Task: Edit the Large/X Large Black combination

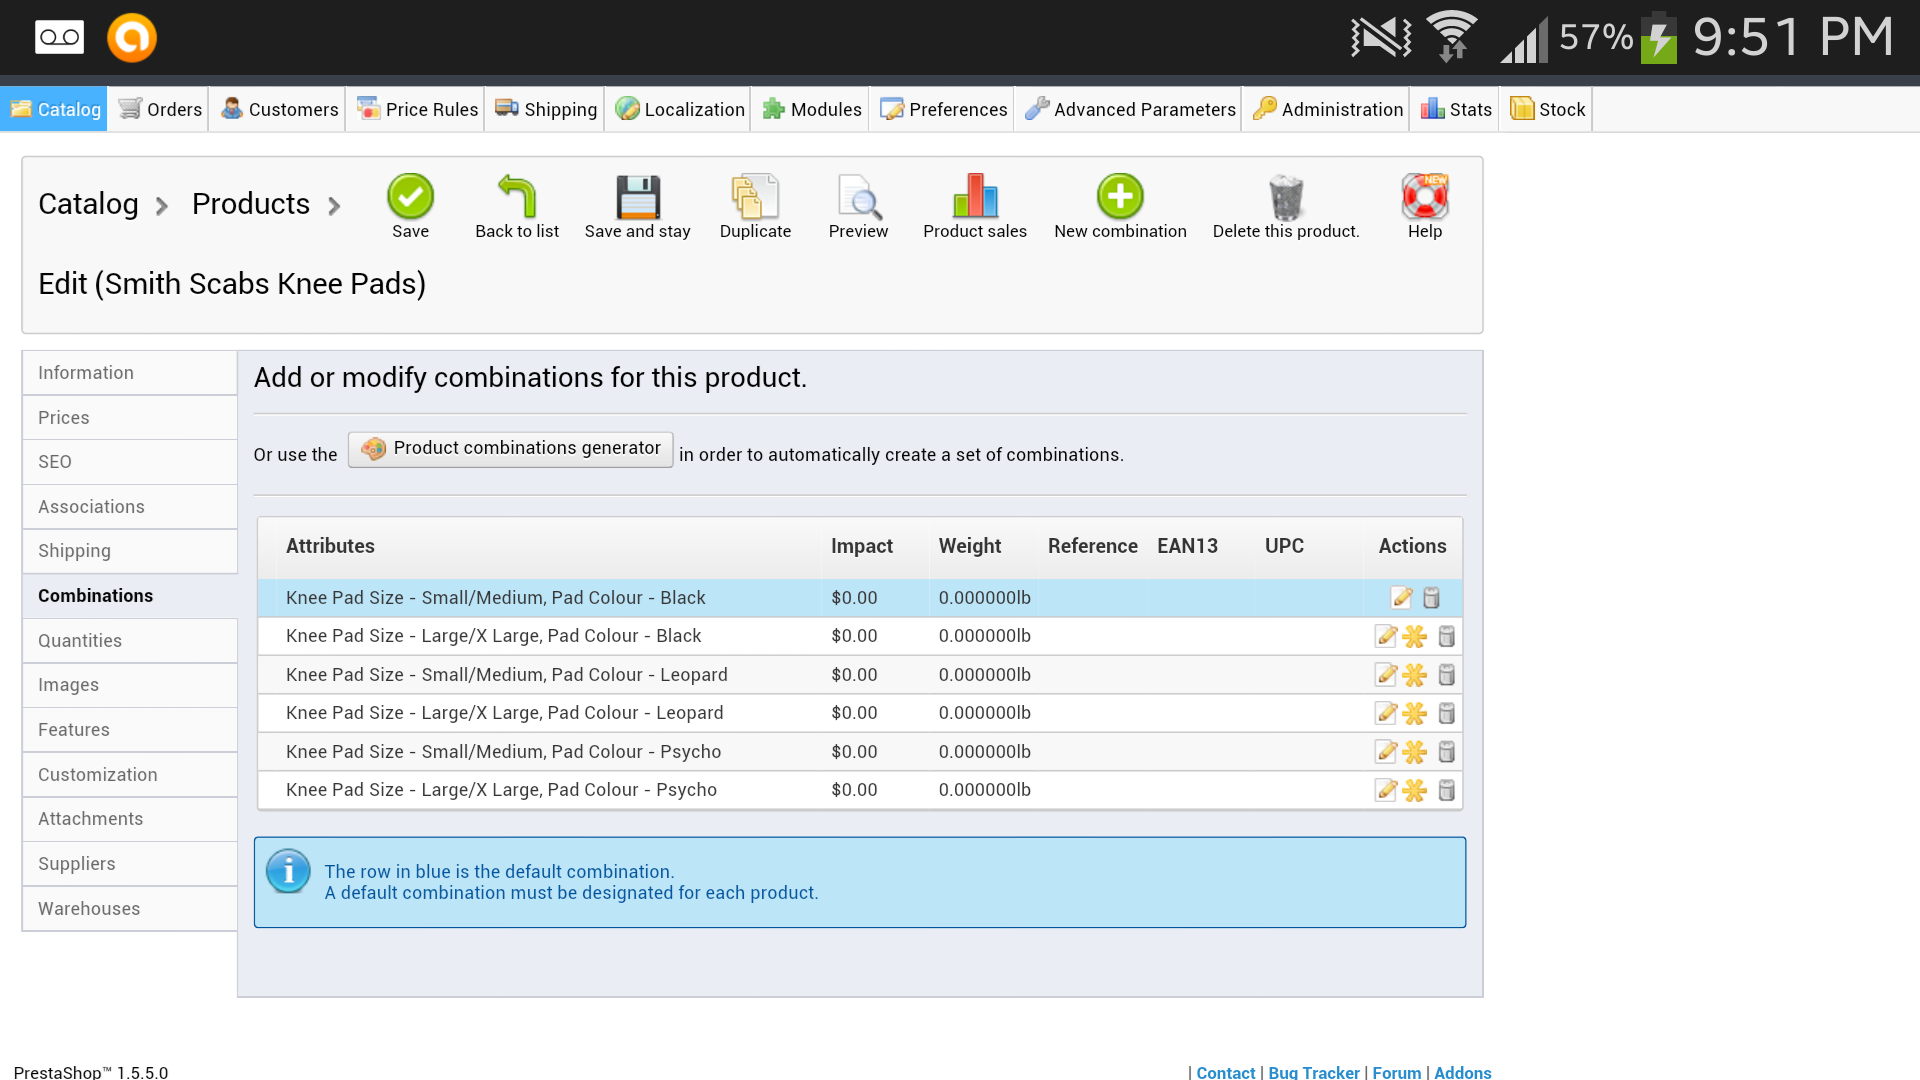Action: [1386, 636]
